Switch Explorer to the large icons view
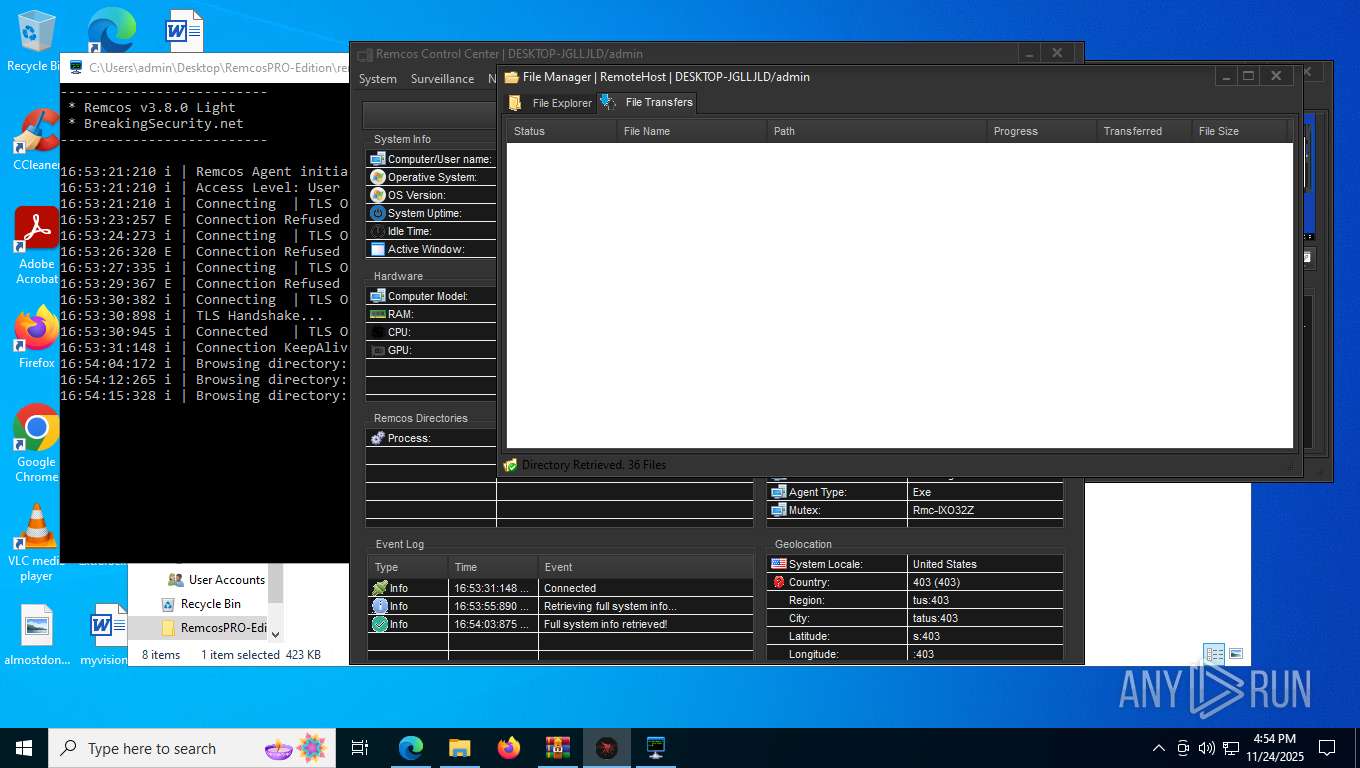Viewport: 1360px width, 768px height. (x=1236, y=654)
